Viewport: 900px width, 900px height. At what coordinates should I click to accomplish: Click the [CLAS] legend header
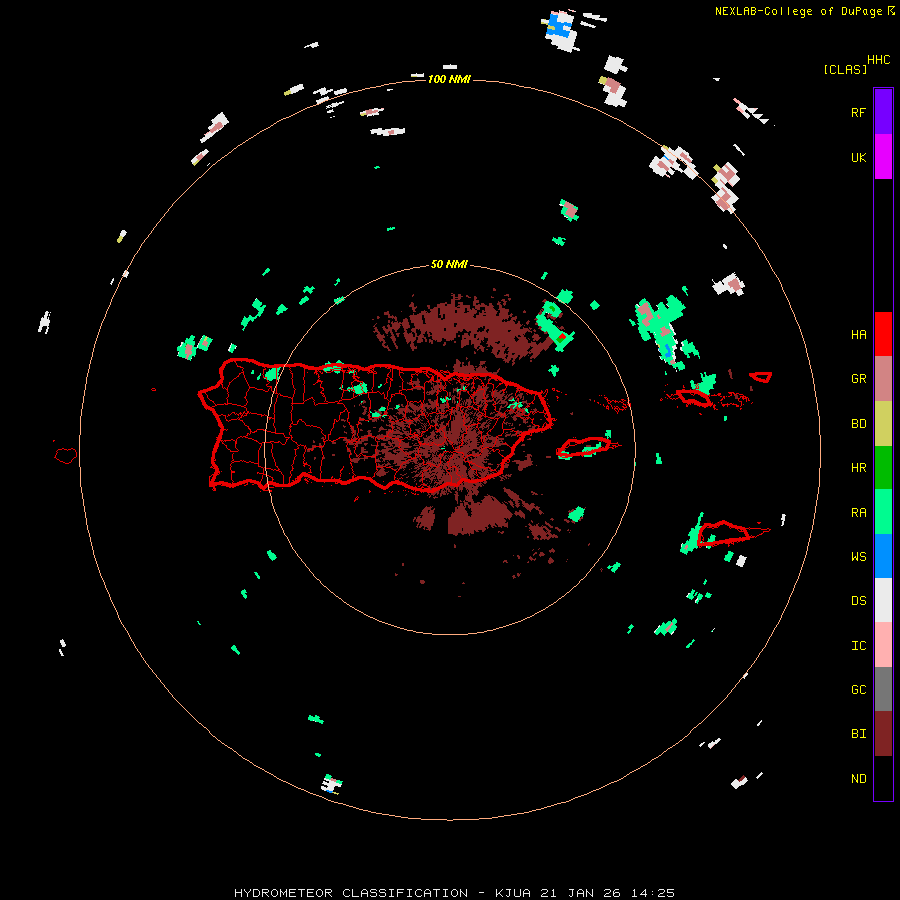click(845, 69)
